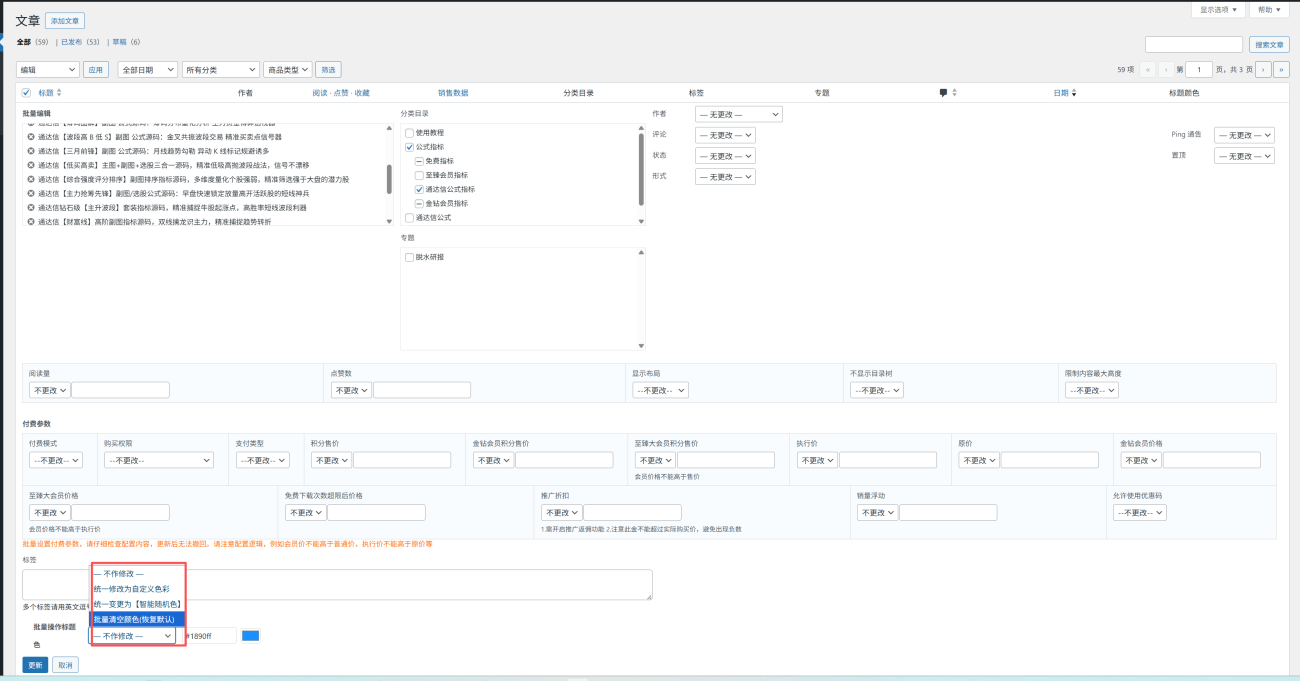Click the bulk edit post list scrollbar
The height and width of the screenshot is (681, 1300).
tap(389, 179)
